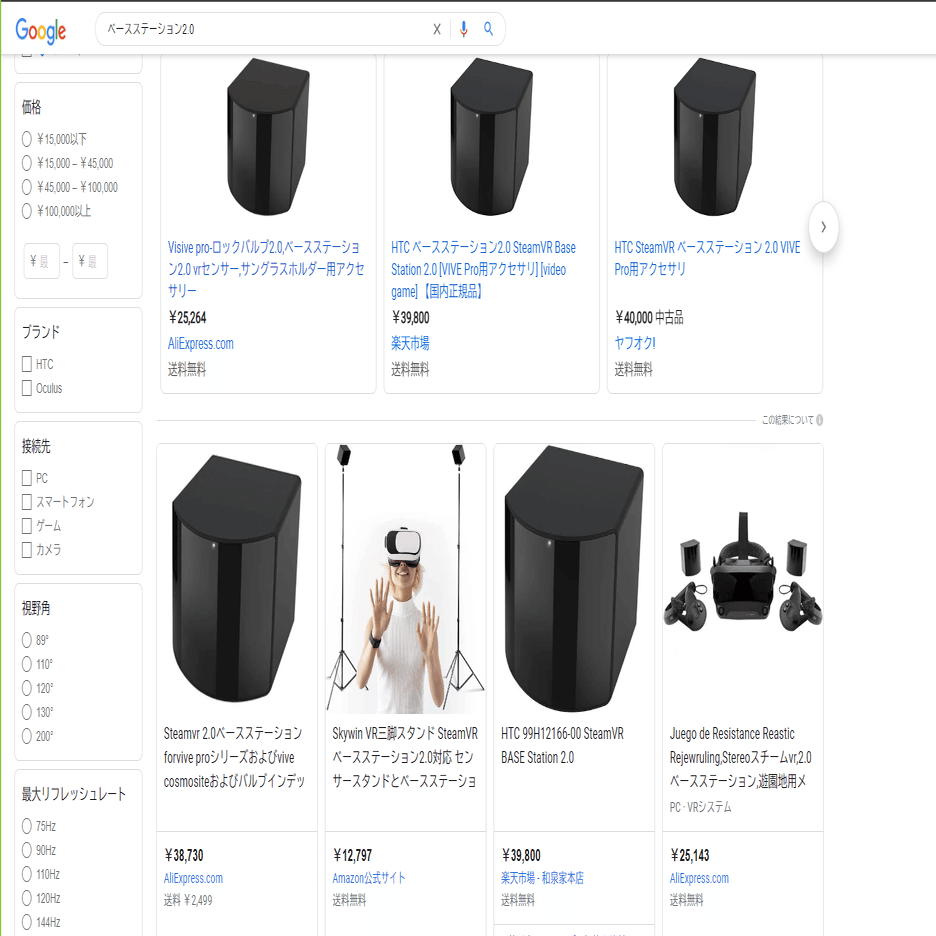Click HTC 99H12166-00 product image
This screenshot has width=936, height=936.
pos(574,578)
